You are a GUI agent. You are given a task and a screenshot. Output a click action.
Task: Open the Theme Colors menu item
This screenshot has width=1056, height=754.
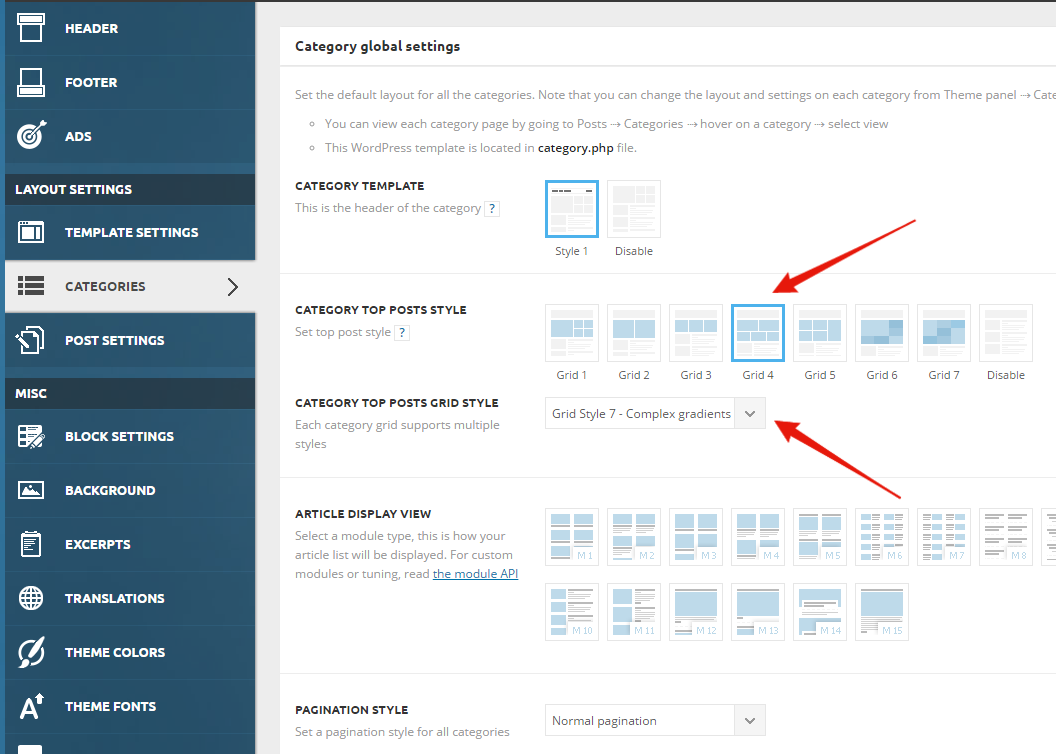click(130, 652)
